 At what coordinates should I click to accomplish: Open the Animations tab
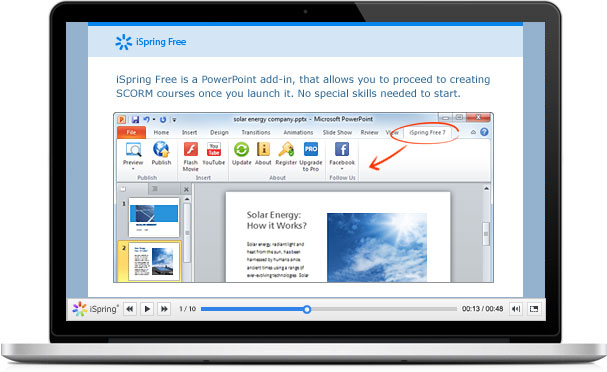(298, 132)
